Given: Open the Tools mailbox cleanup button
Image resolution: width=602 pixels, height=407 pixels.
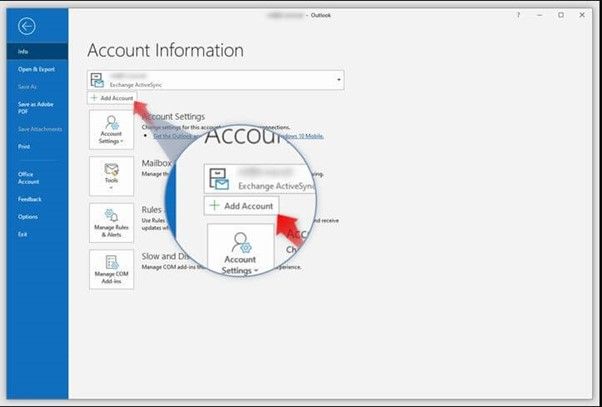Looking at the screenshot, I should tap(111, 174).
